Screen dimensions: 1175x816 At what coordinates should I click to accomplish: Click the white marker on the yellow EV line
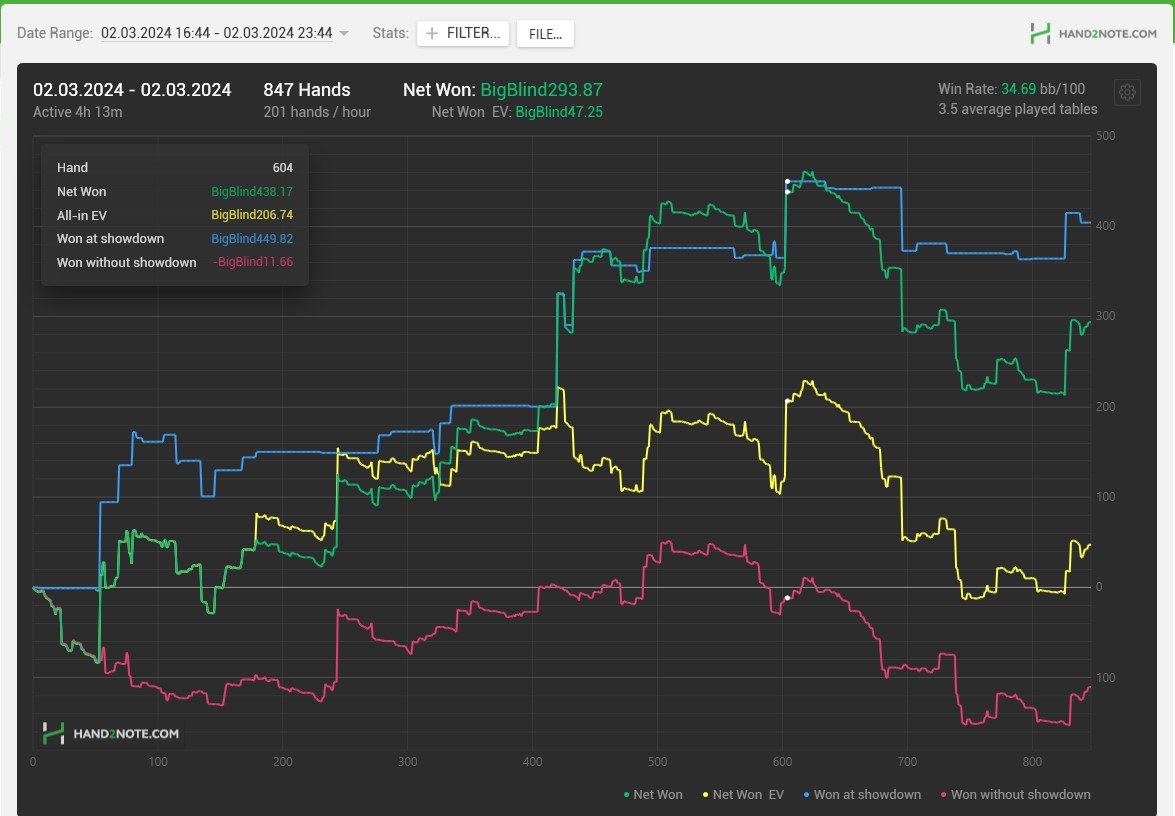point(787,402)
